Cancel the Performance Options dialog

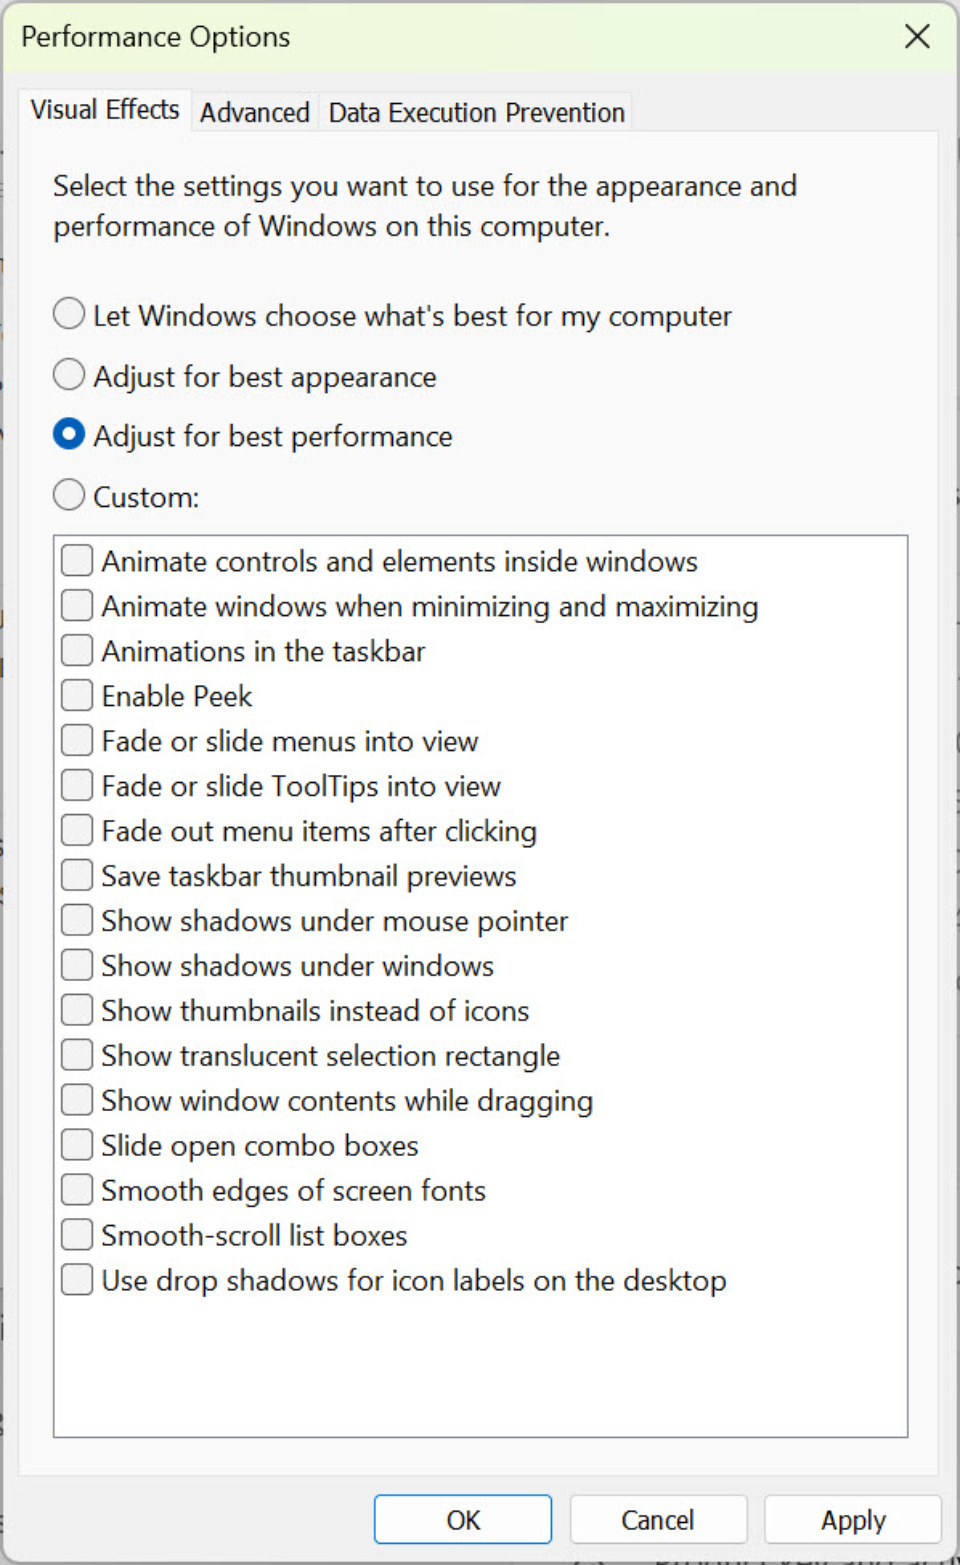658,1519
